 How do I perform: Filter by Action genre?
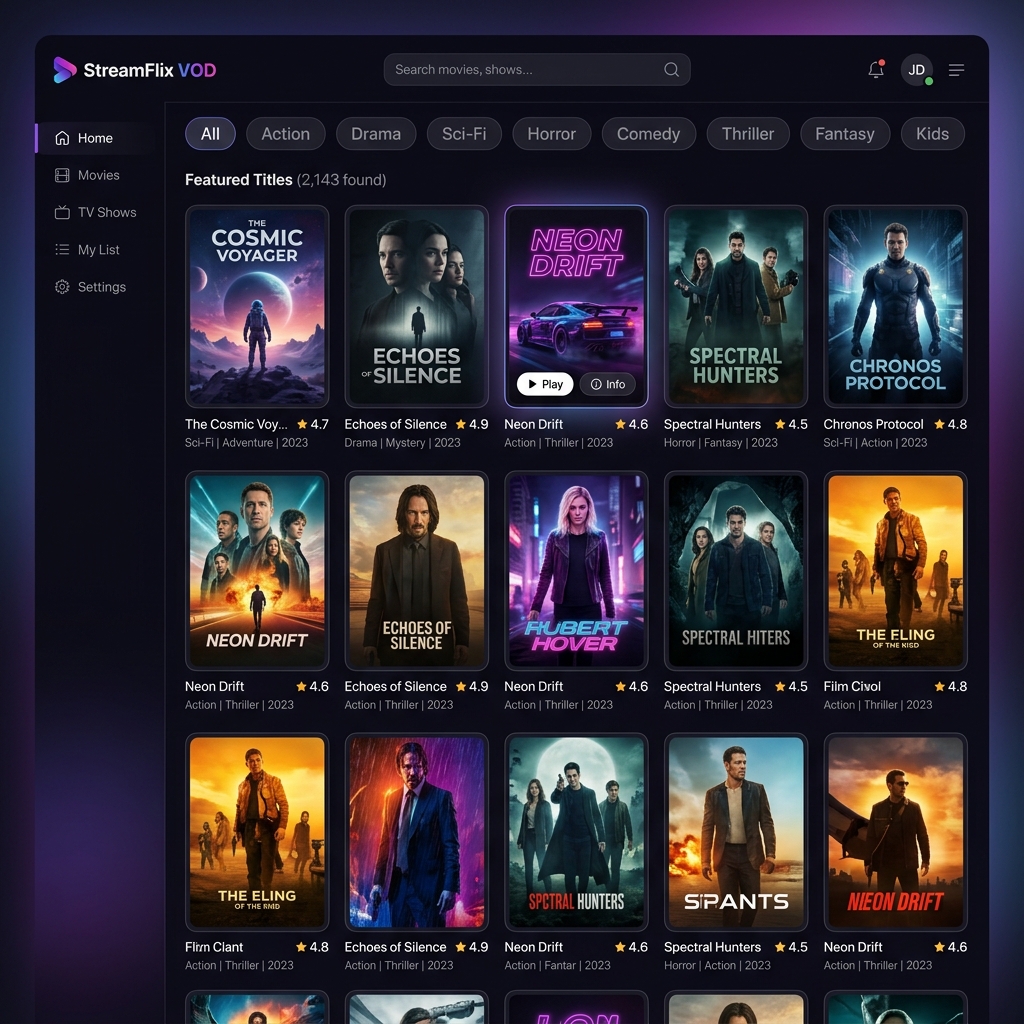click(x=285, y=134)
